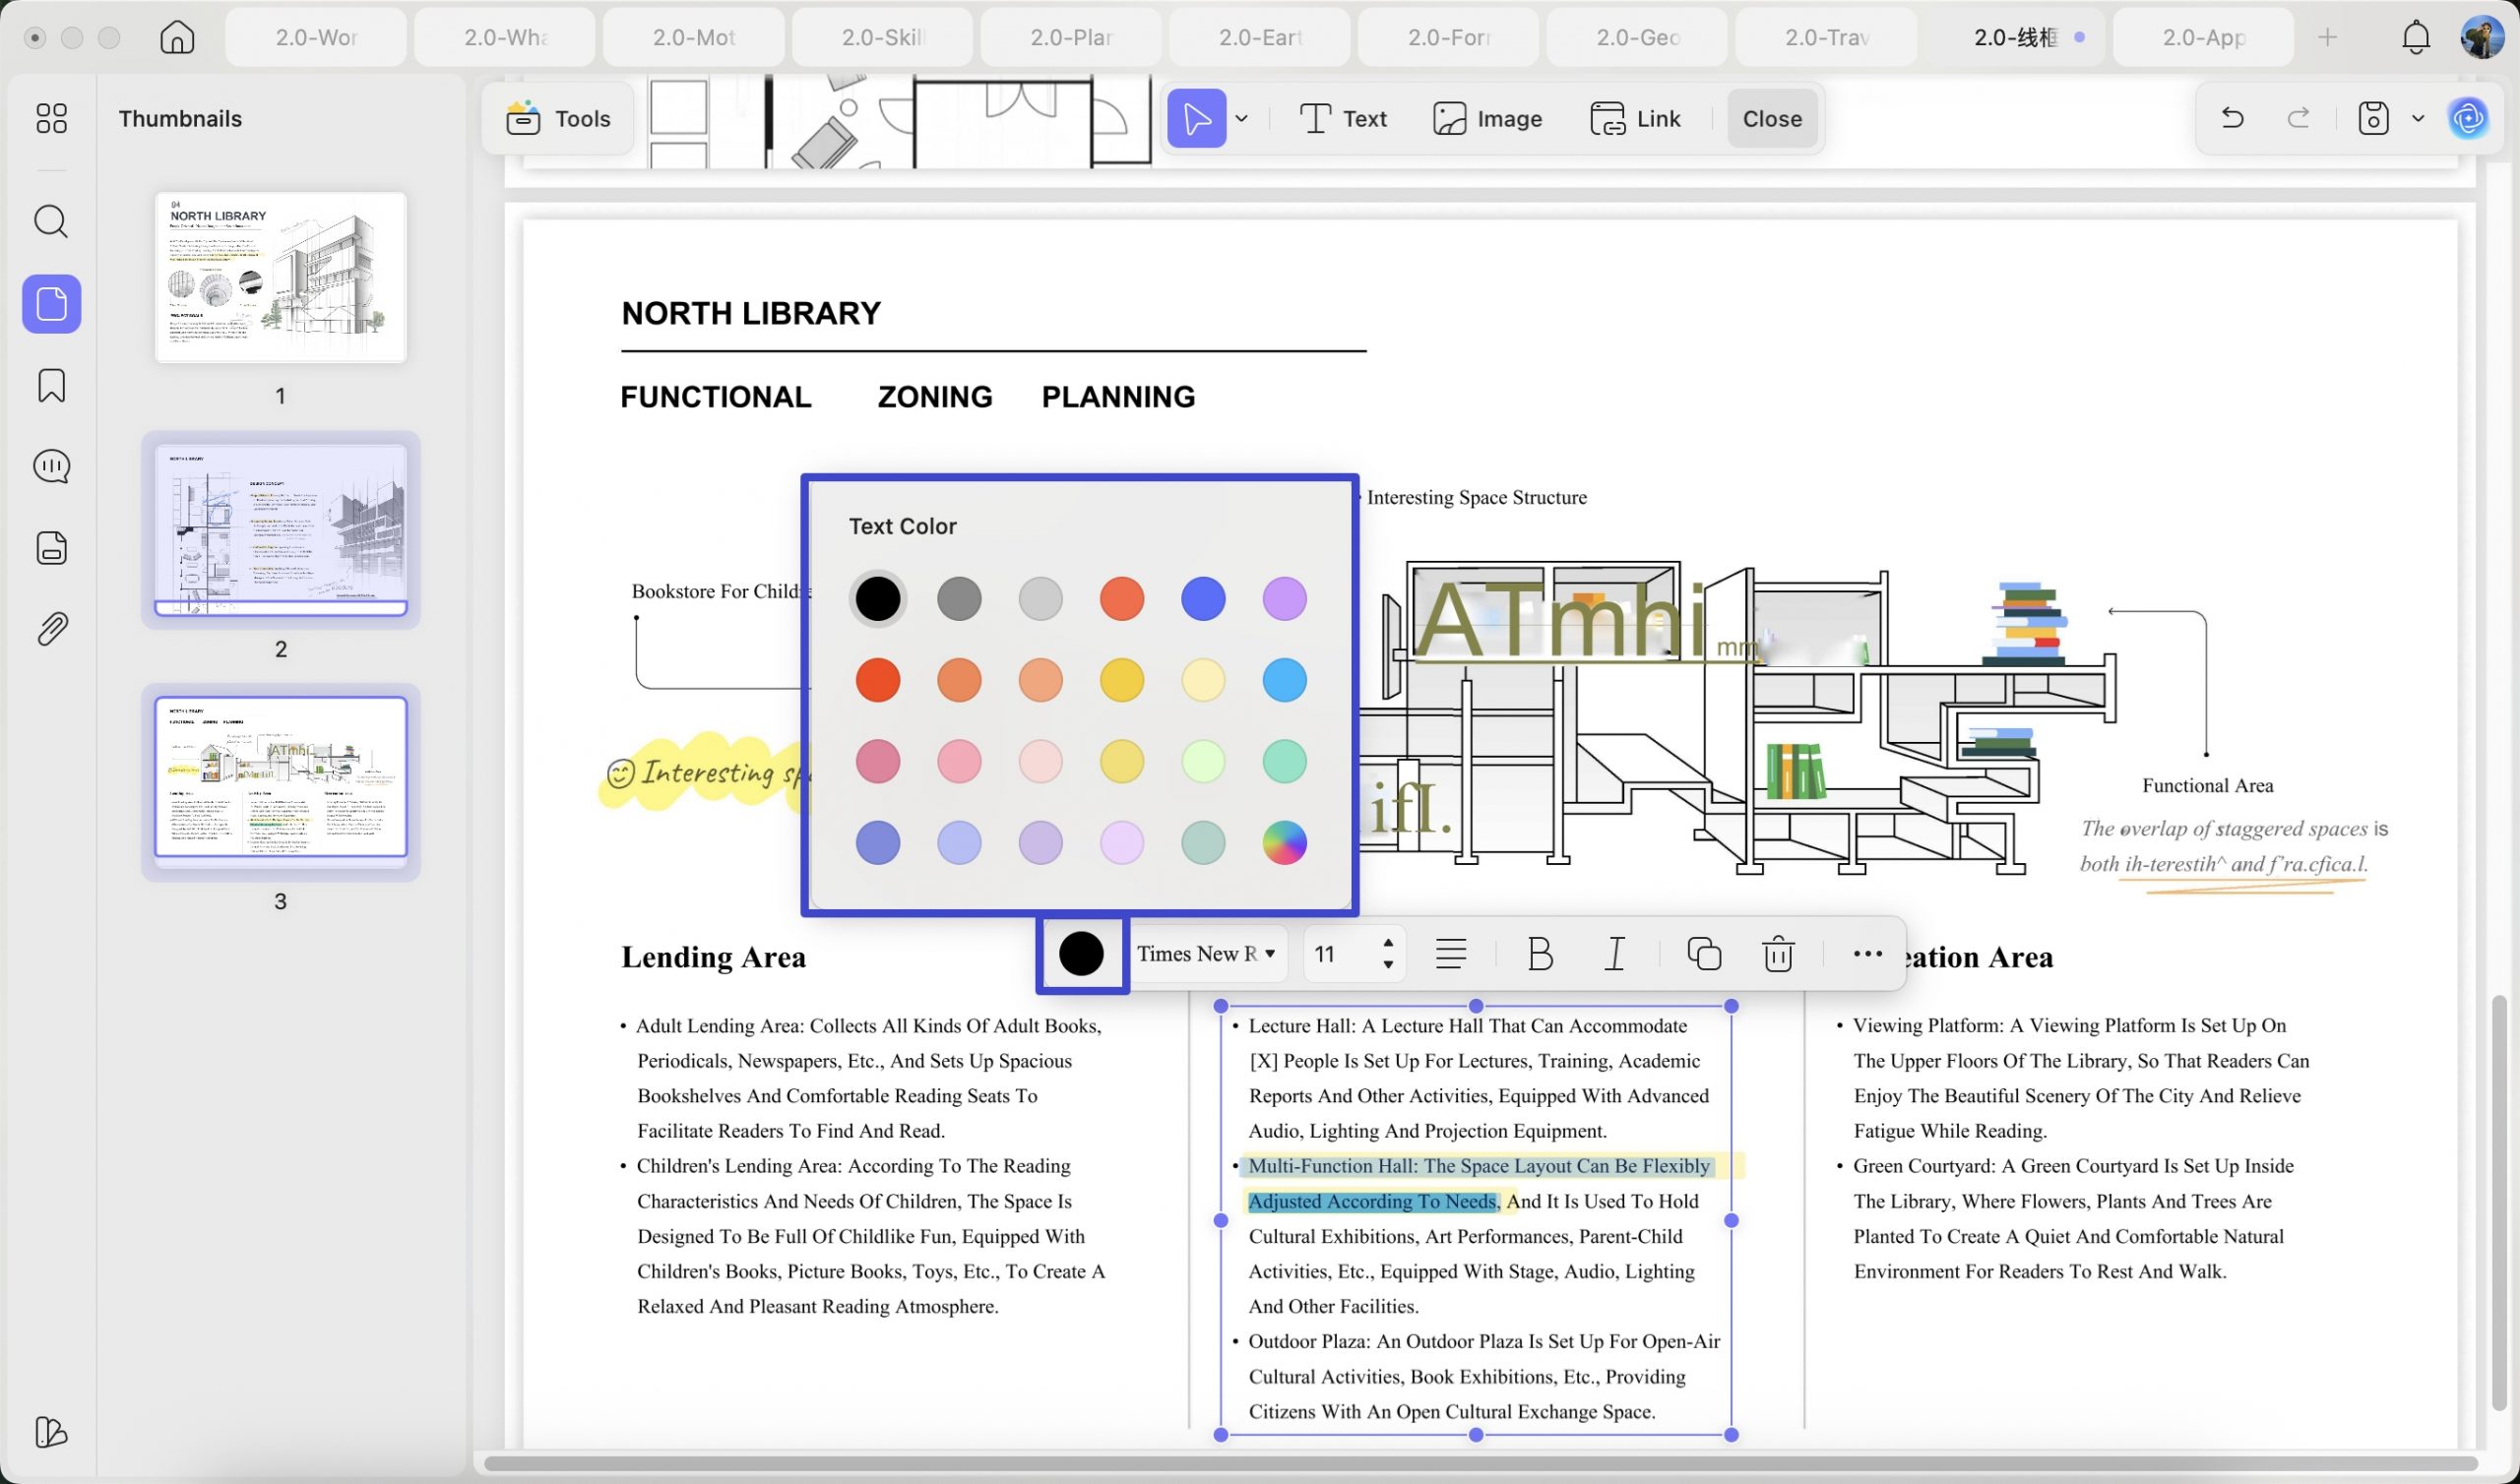Screen dimensions: 2520x1484
Task: Pick the sky blue color swatch
Action: pyautogui.click(x=1284, y=680)
